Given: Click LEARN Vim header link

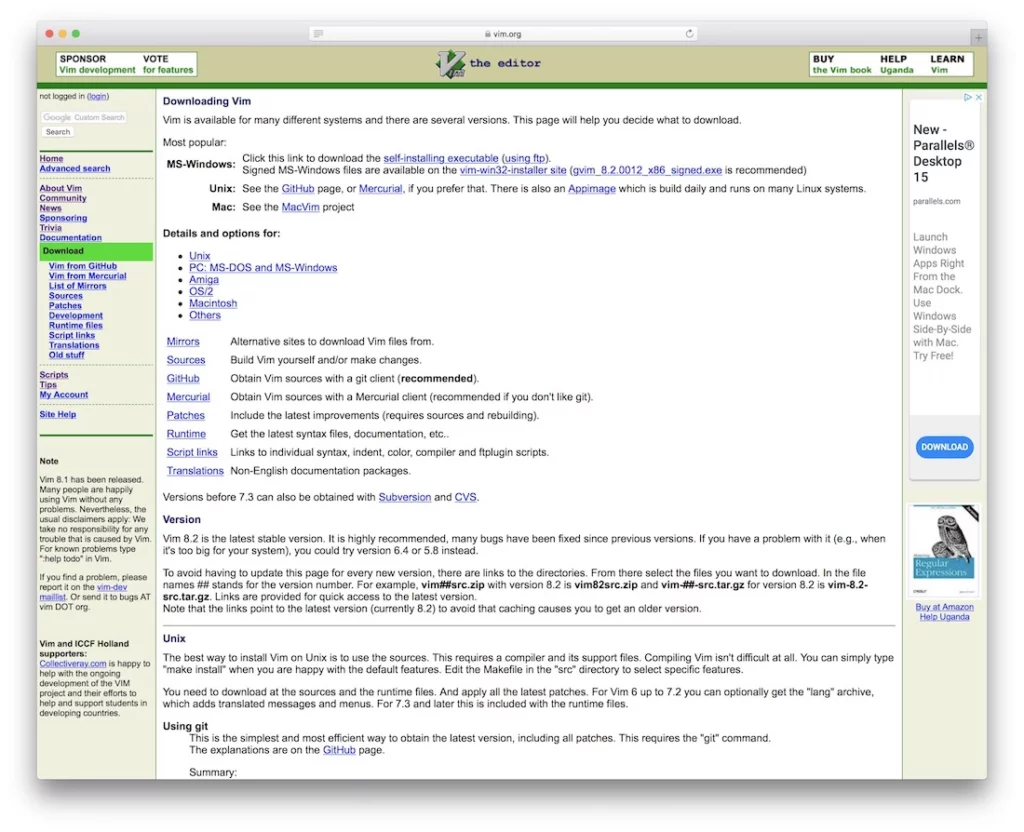Looking at the screenshot, I should click(947, 64).
